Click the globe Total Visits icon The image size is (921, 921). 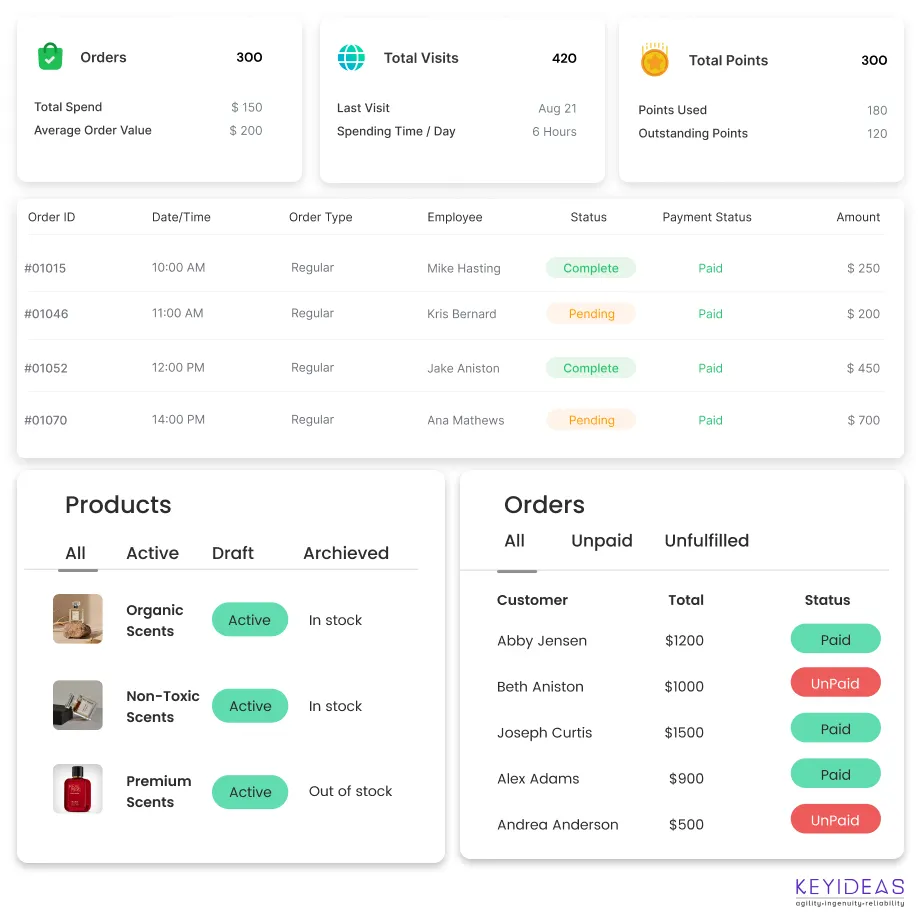point(351,58)
